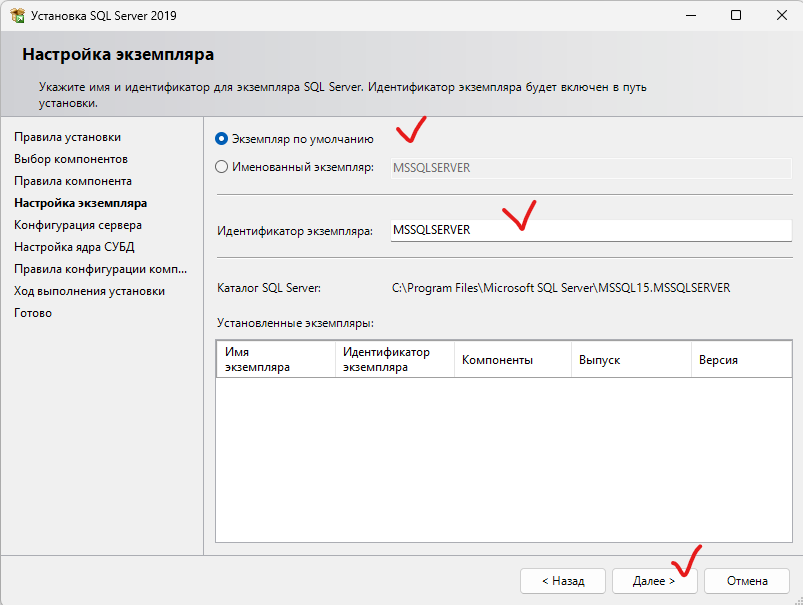The image size is (803, 605).
Task: Click the "Установленные экземпляры:" label
Action: click(295, 323)
